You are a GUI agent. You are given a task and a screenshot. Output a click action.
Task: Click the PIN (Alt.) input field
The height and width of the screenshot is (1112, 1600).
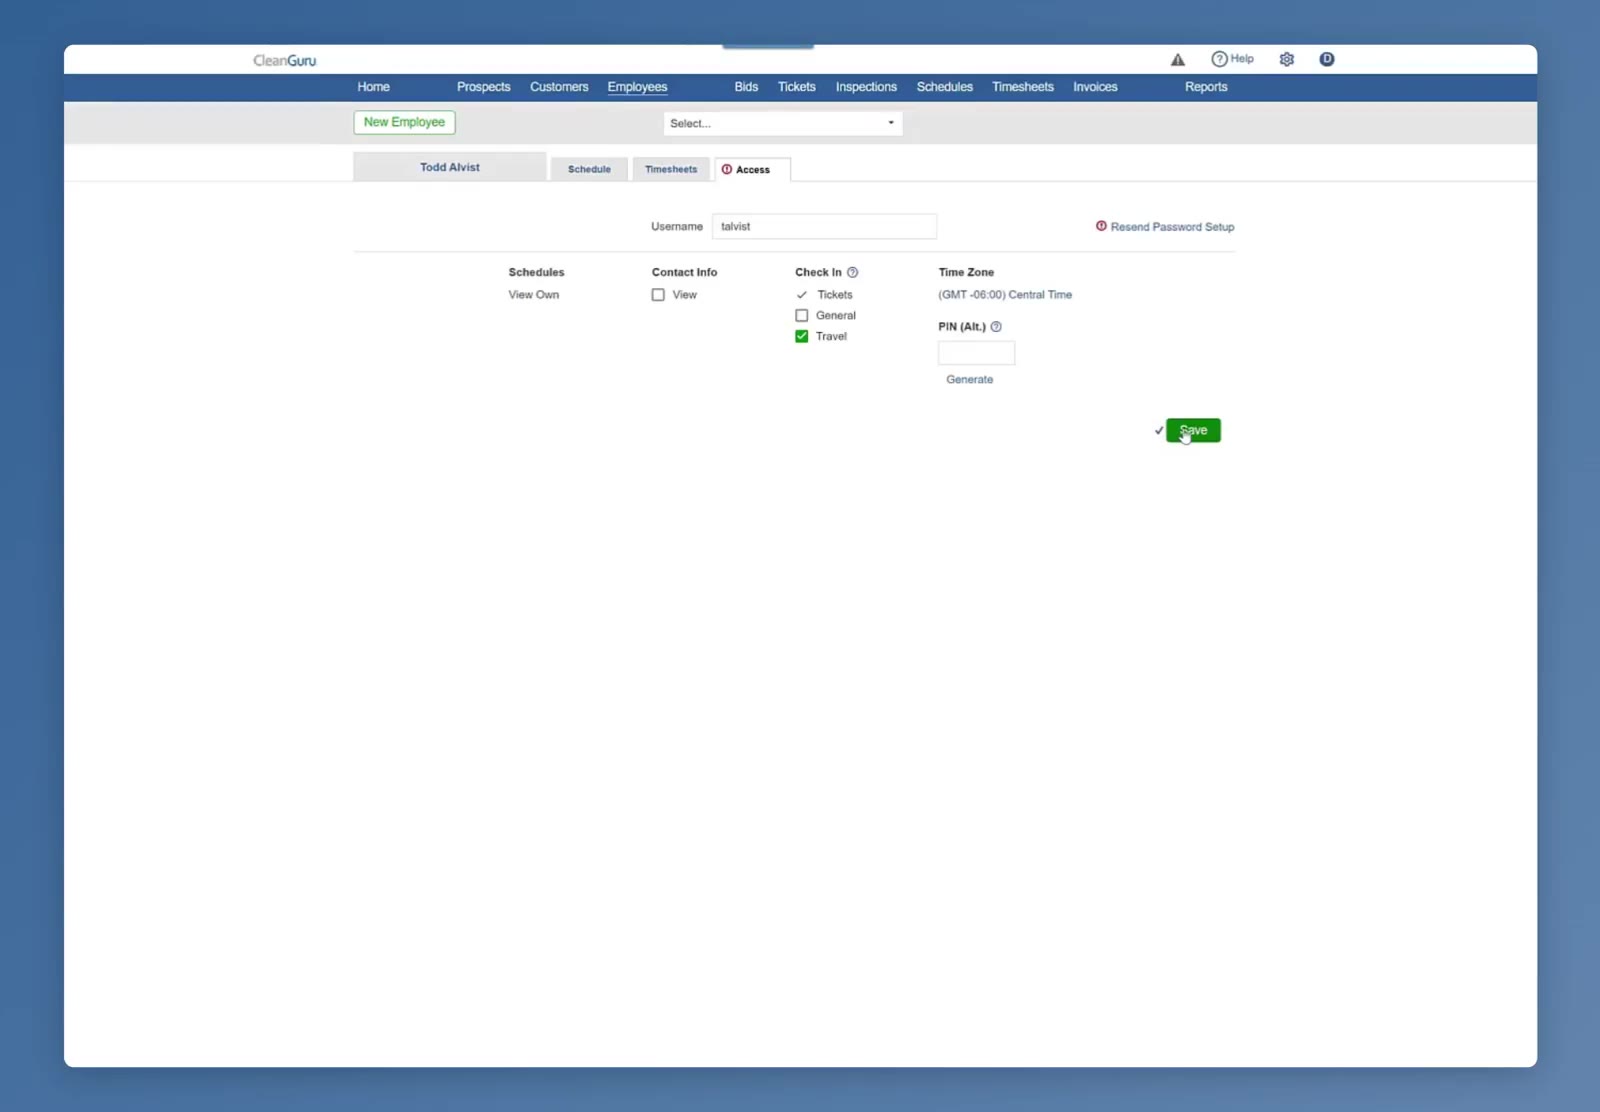pos(976,353)
